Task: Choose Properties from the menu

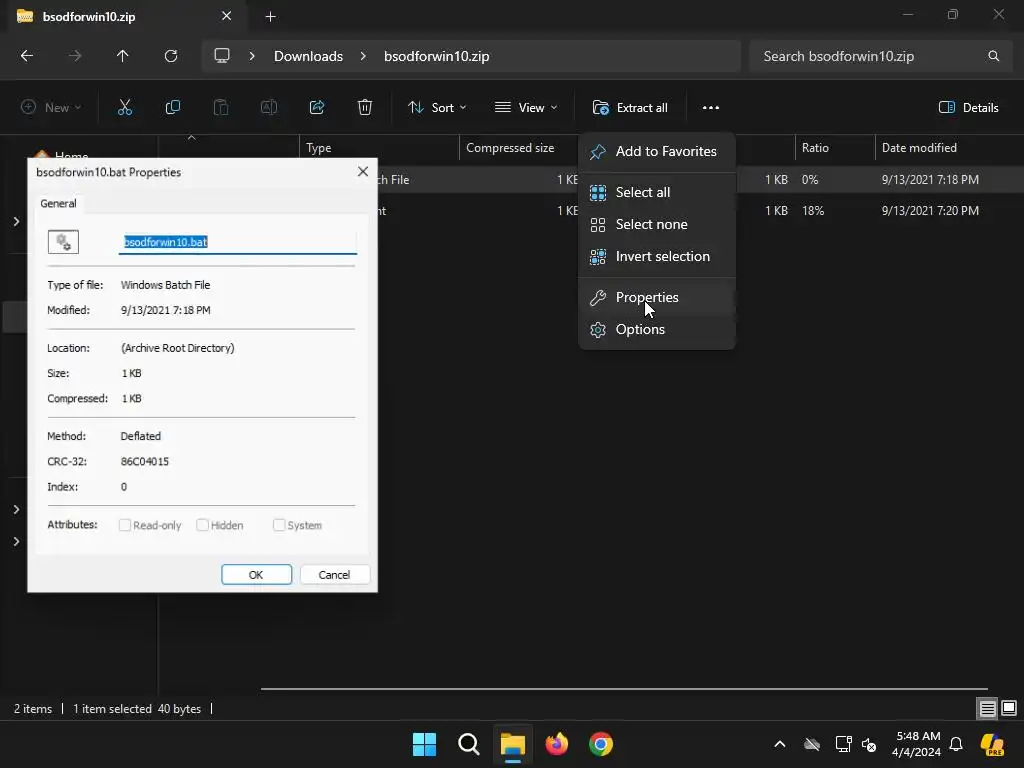Action: coord(657,297)
